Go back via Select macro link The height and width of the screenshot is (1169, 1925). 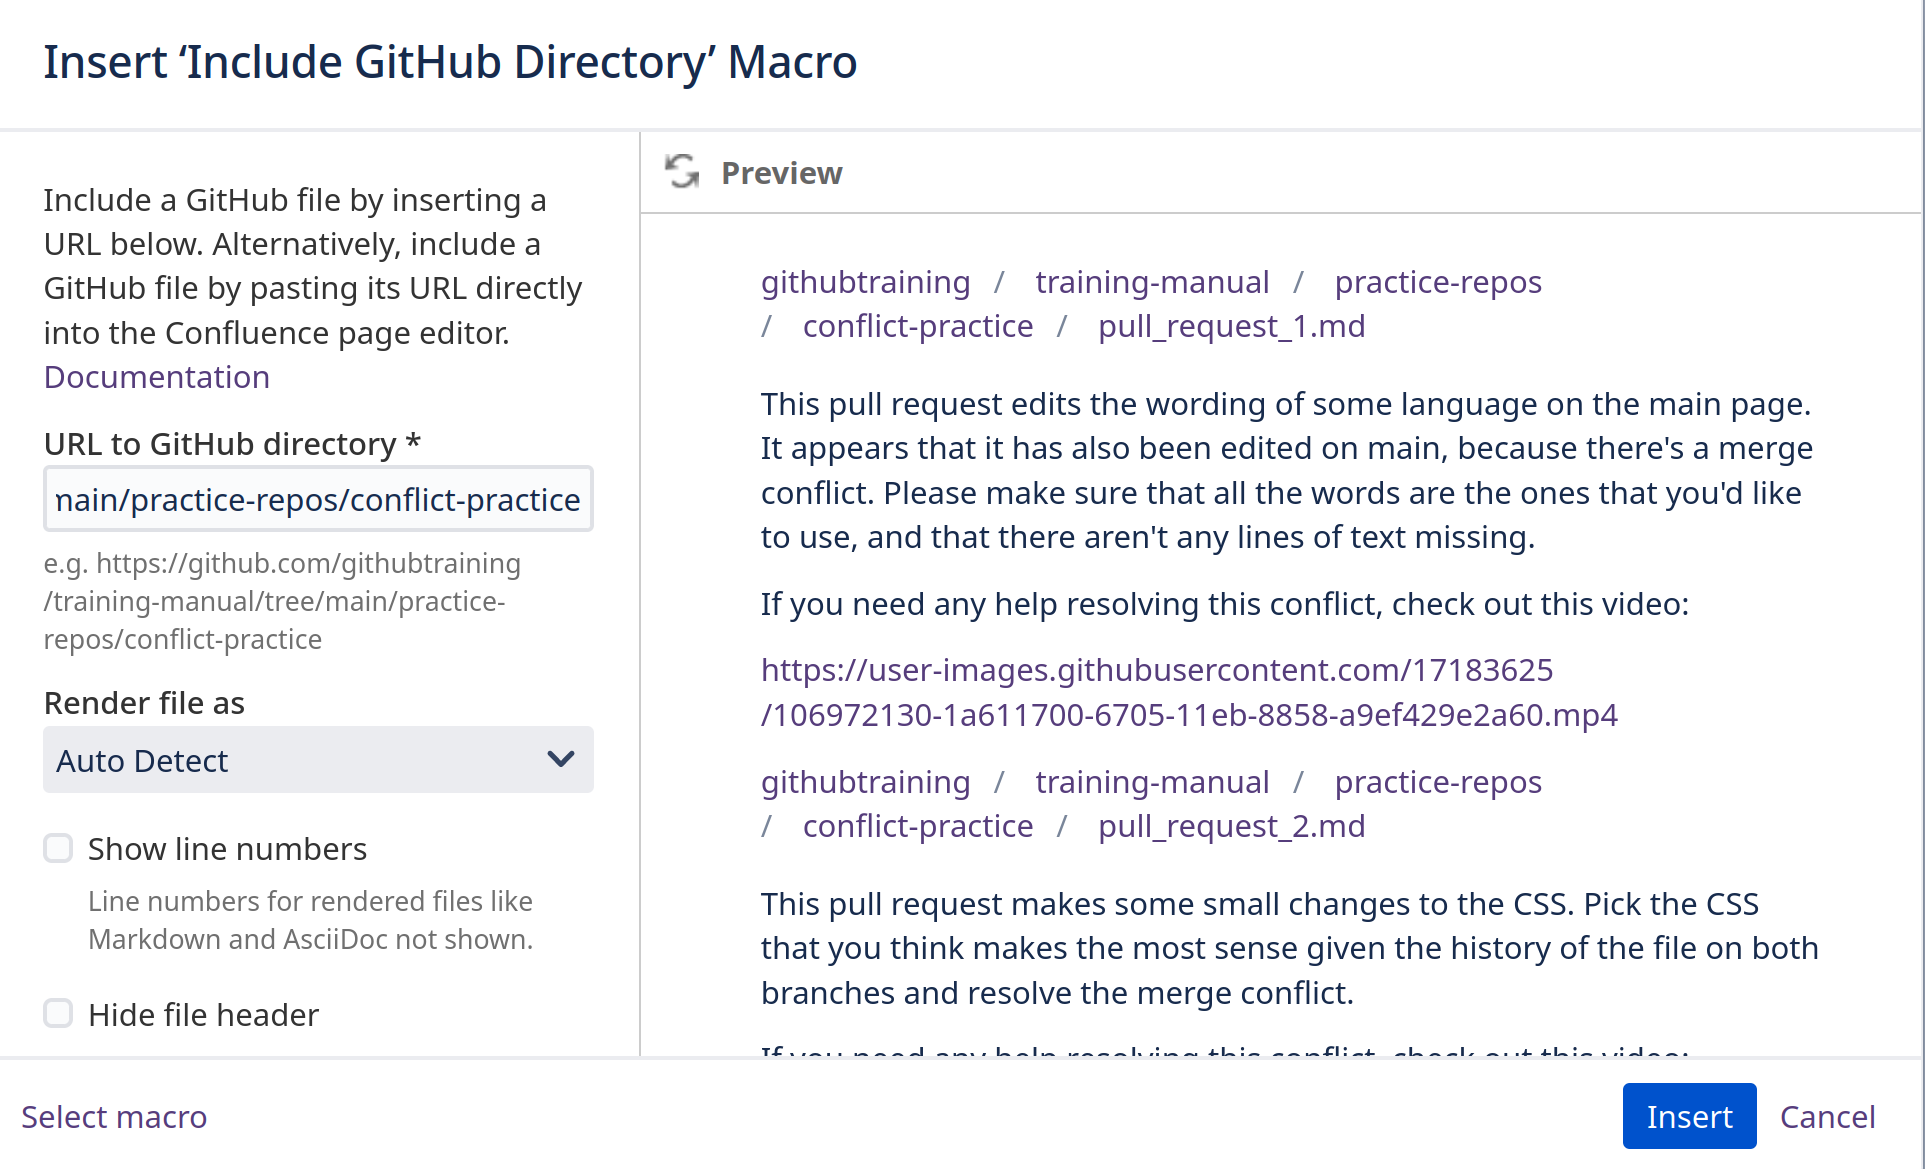click(114, 1116)
